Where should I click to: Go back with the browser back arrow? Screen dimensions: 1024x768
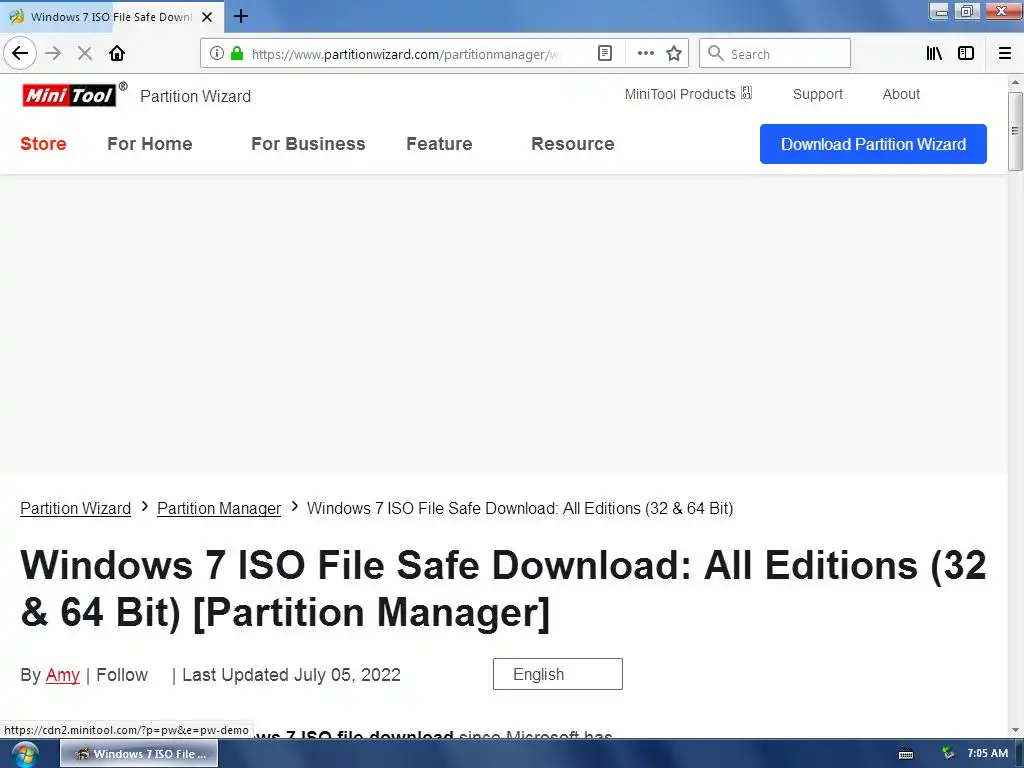point(20,53)
